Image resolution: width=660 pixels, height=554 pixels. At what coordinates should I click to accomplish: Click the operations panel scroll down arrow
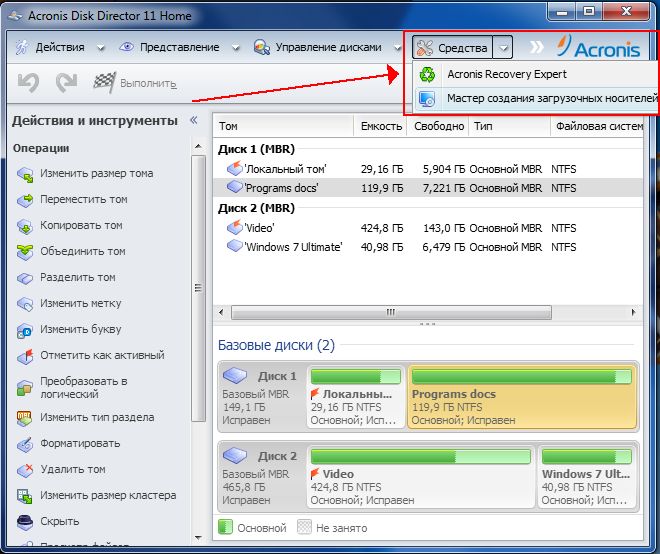pyautogui.click(x=198, y=538)
